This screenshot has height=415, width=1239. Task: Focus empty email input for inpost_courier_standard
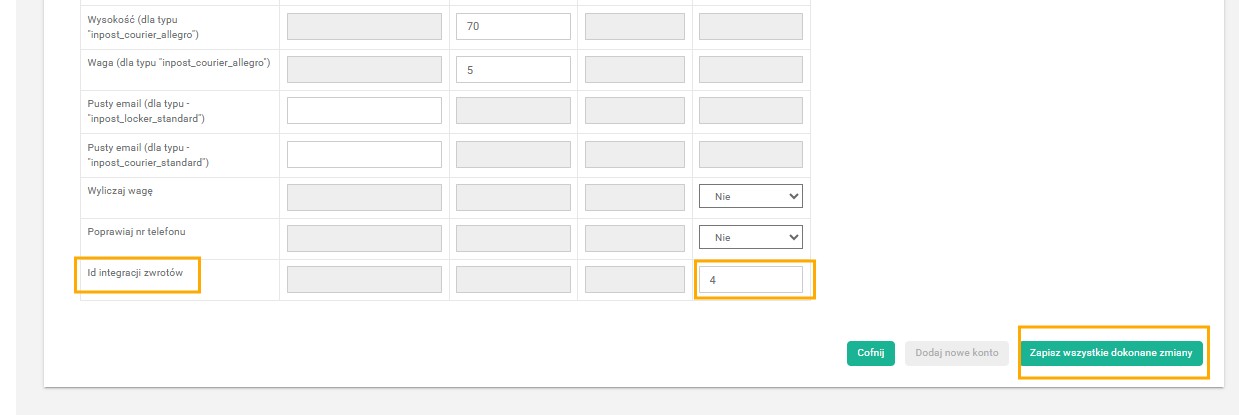[x=364, y=154]
